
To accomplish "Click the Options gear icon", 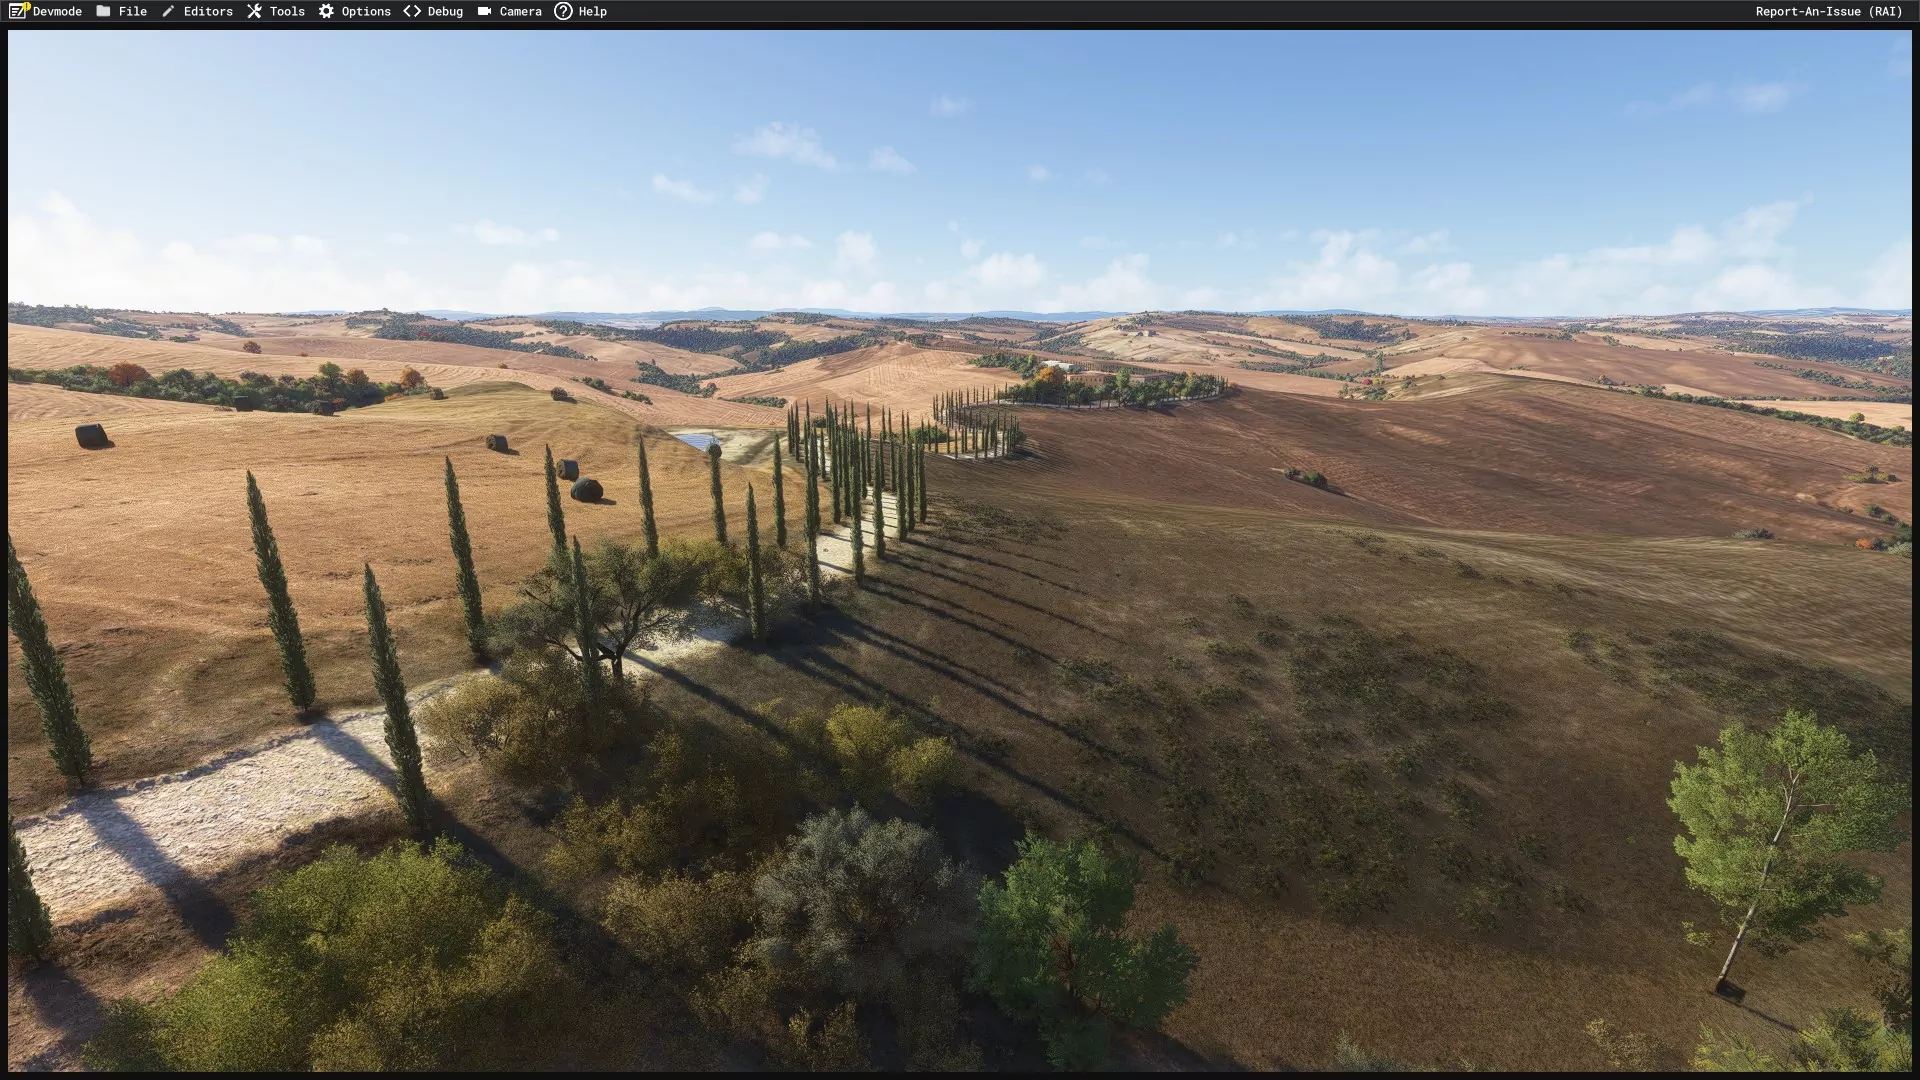I will click(326, 11).
